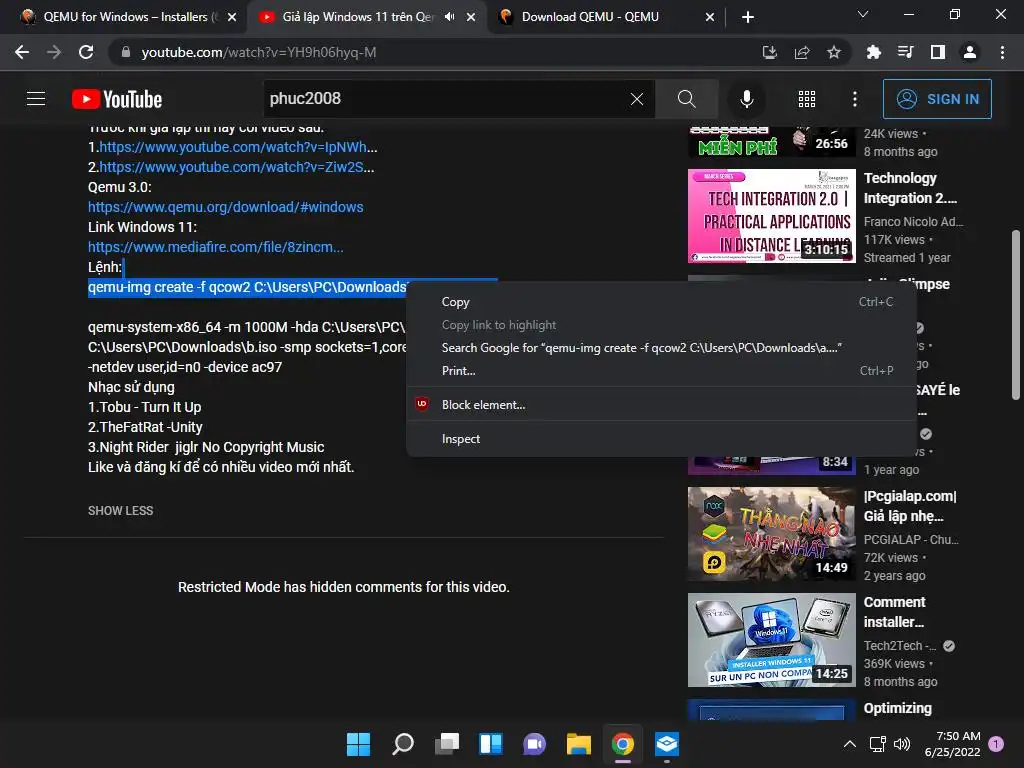Open File Explorer from taskbar
This screenshot has height=768, width=1024.
579,744
